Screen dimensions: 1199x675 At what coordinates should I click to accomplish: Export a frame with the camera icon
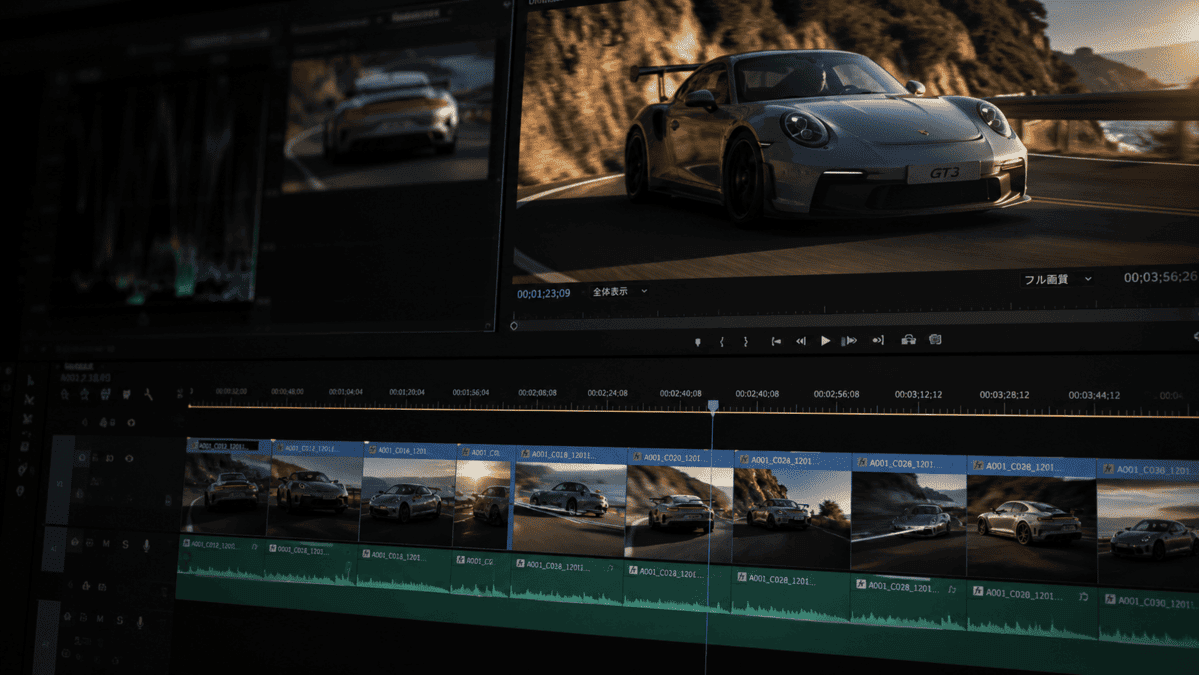pos(934,339)
